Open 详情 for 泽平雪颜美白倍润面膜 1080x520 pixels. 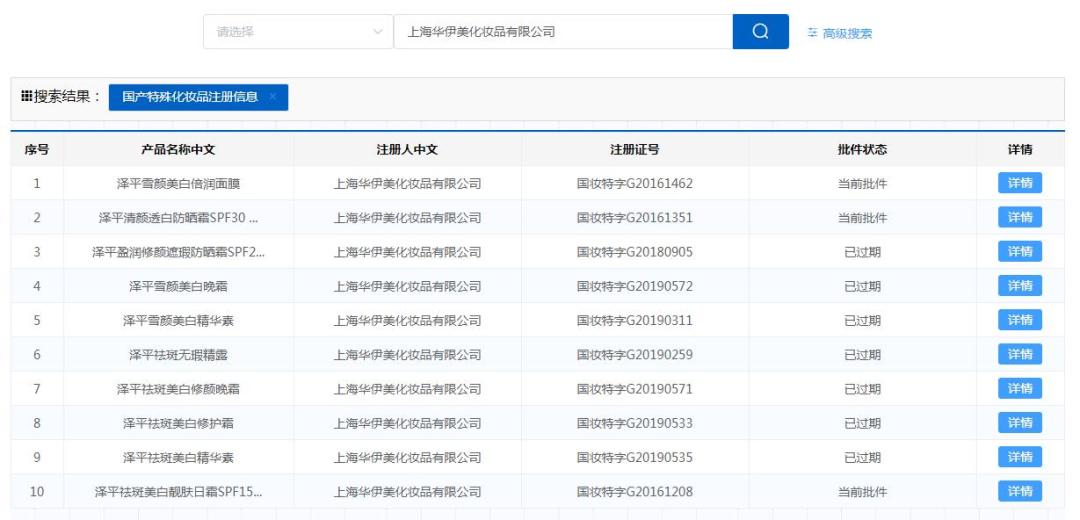tap(1020, 183)
